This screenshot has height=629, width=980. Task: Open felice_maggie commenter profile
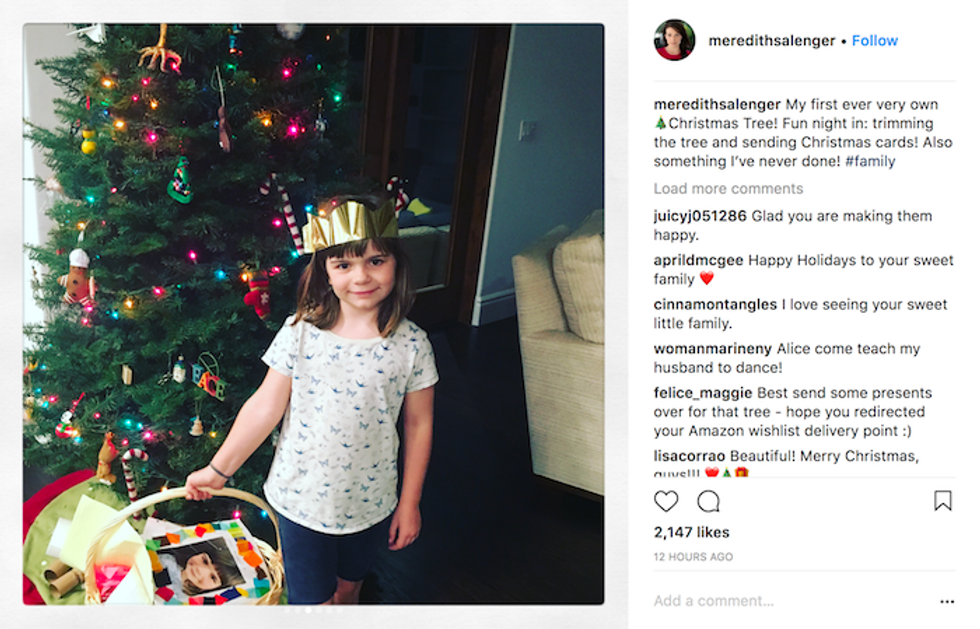tap(702, 393)
